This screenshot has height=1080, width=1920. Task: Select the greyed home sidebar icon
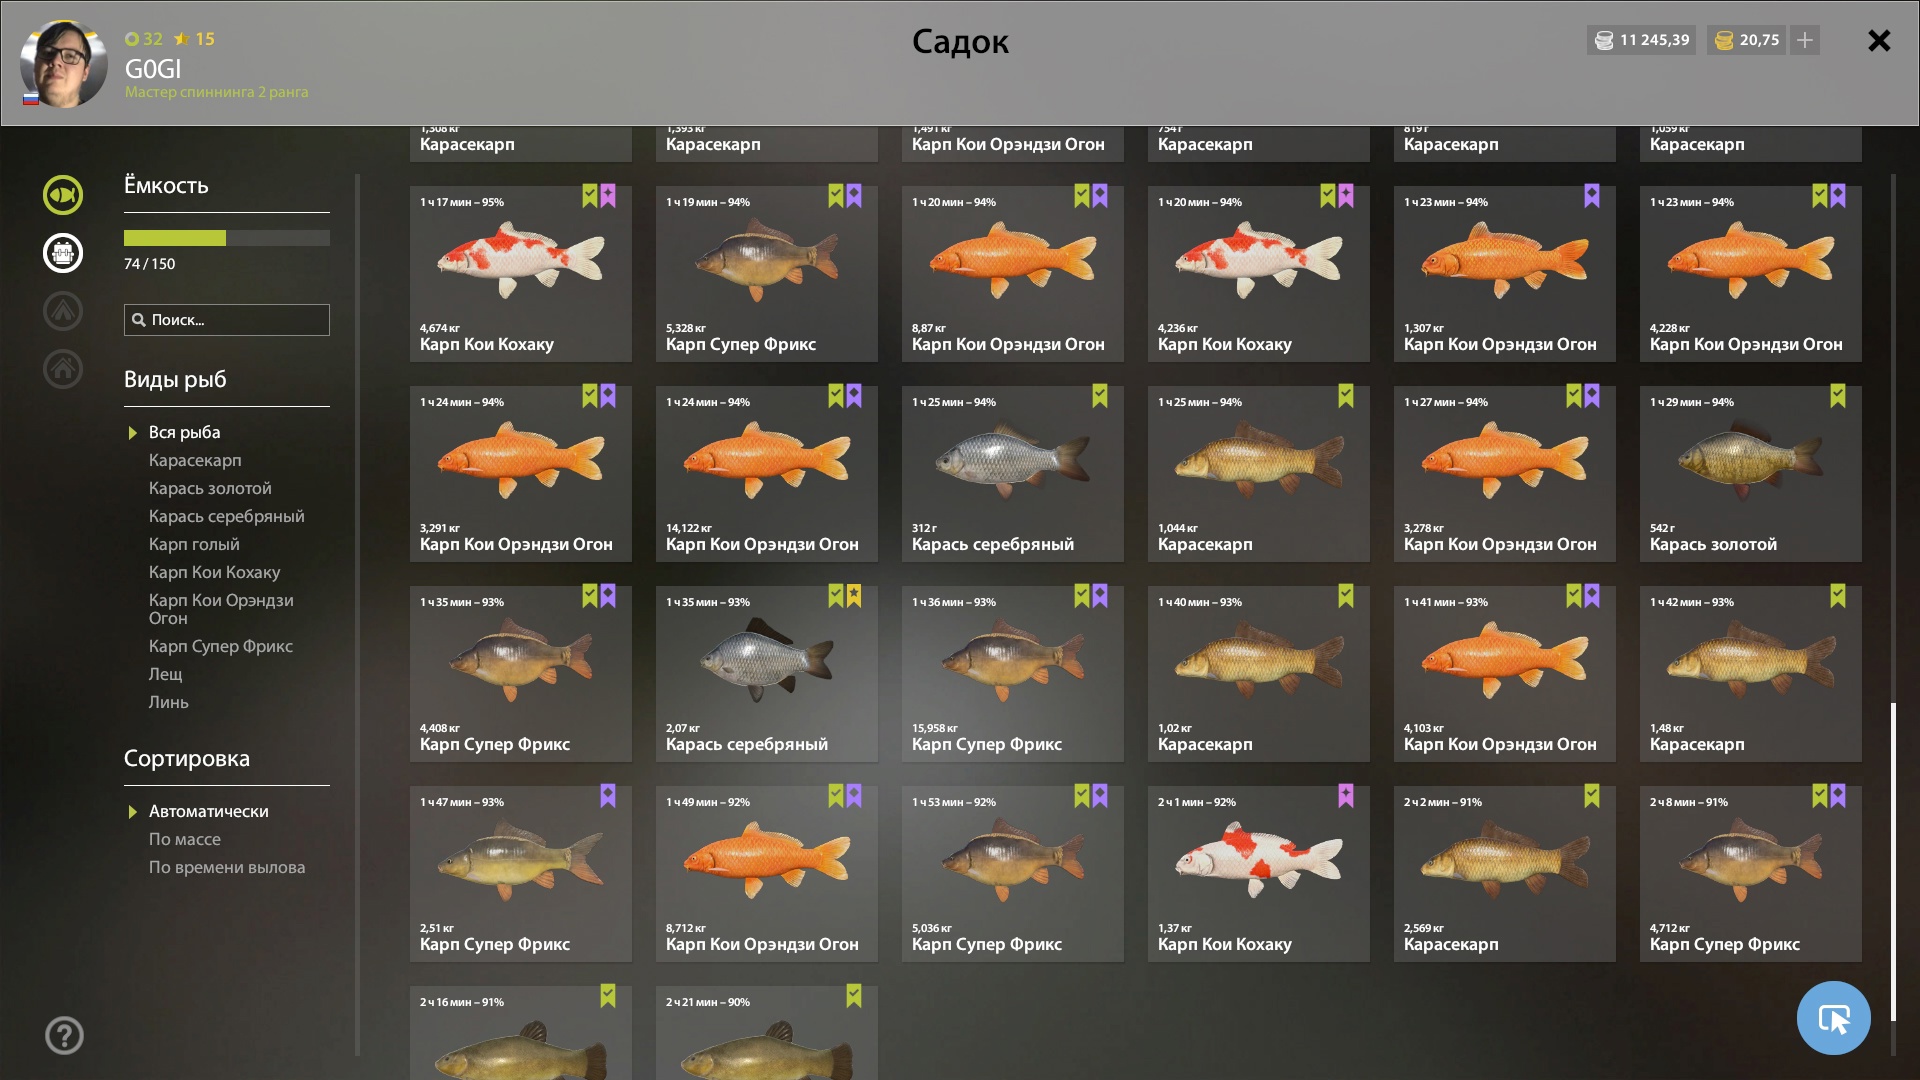pos(63,369)
